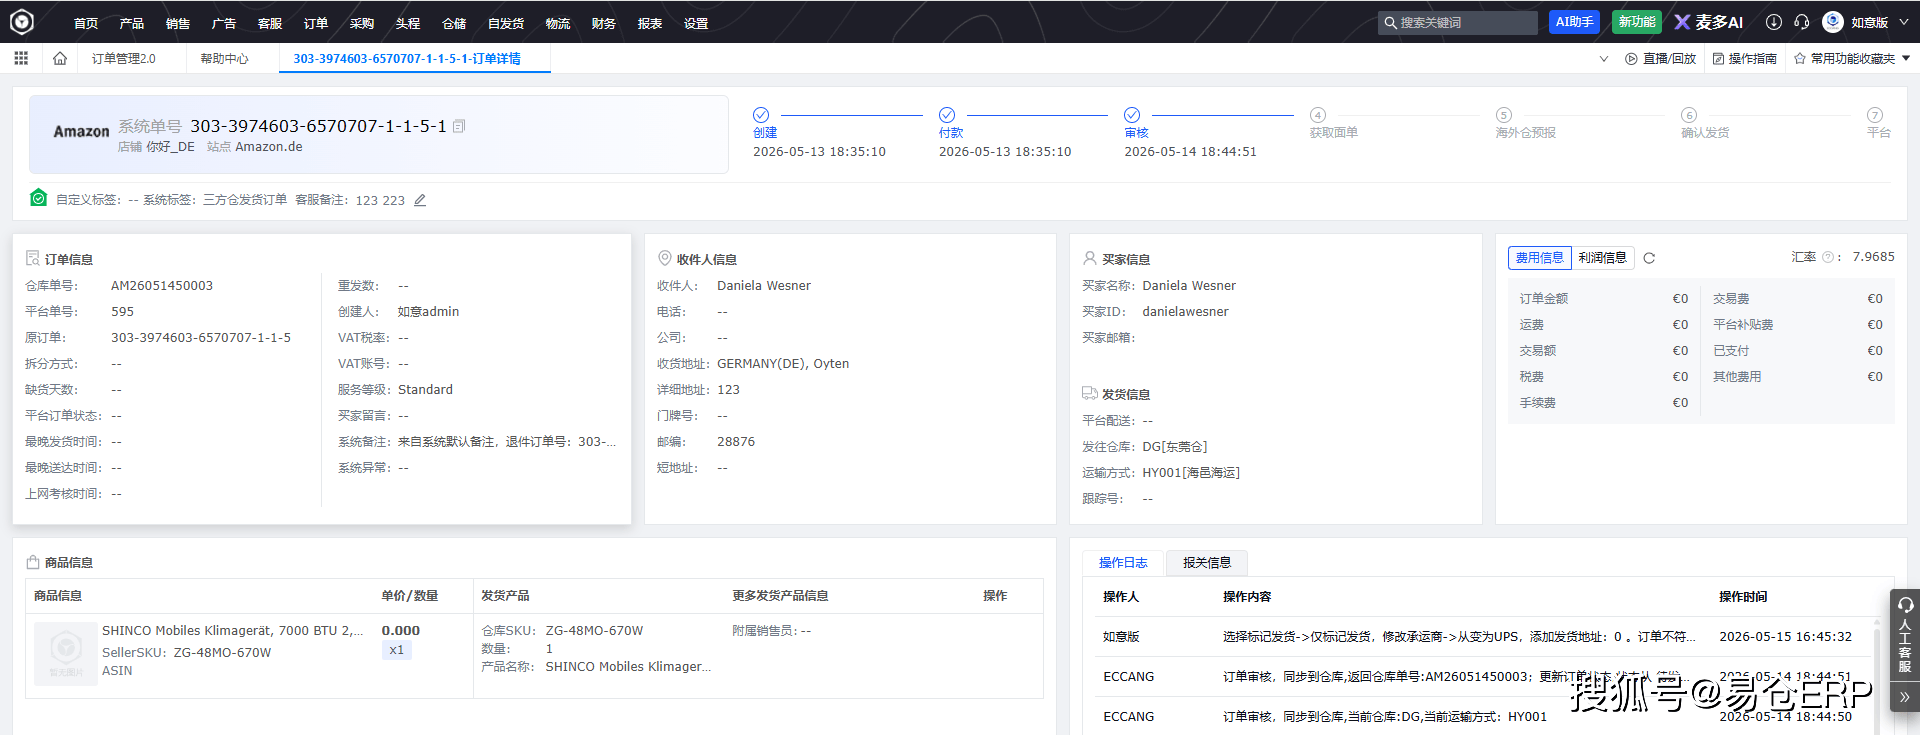Open the headset support icon in top bar

(x=1802, y=22)
